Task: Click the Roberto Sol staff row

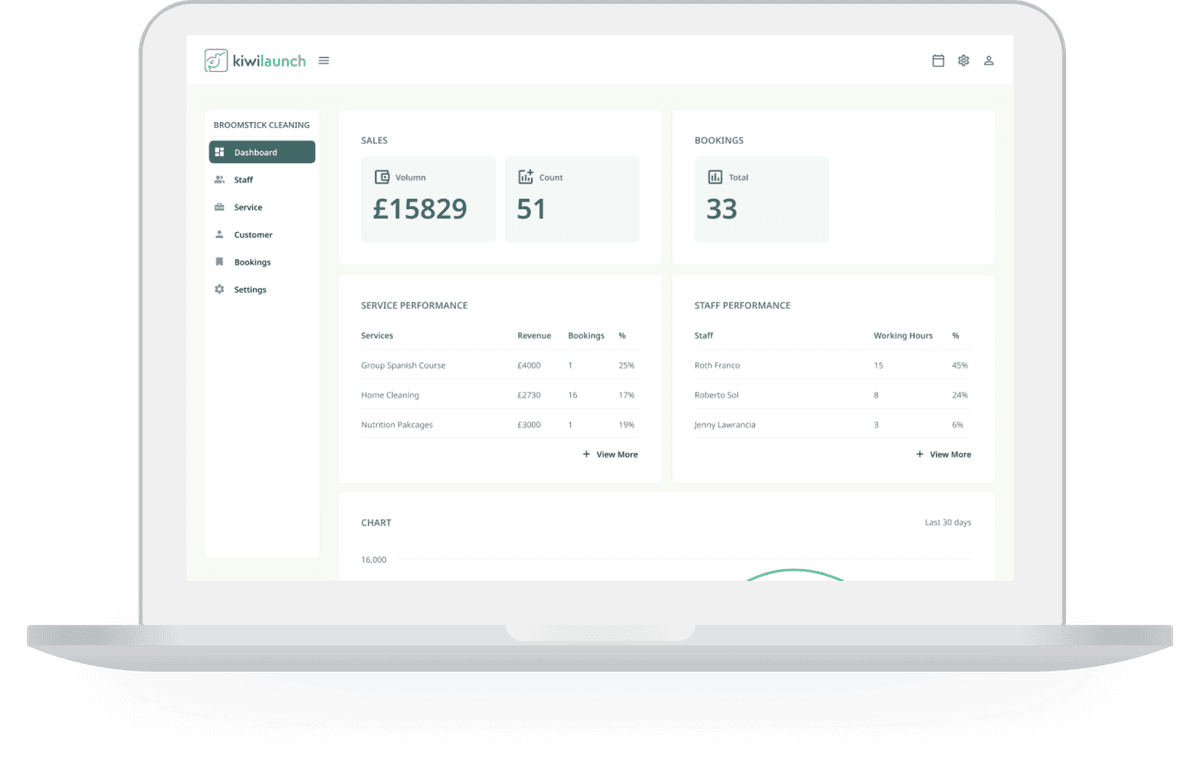Action: [x=833, y=395]
